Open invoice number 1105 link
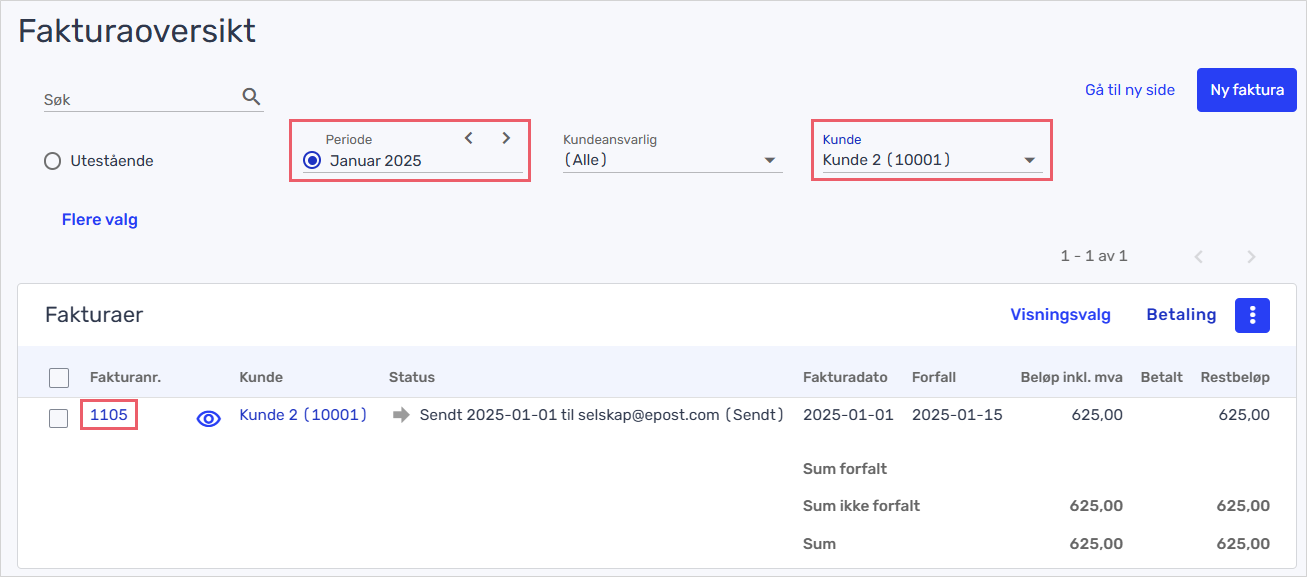 (x=109, y=414)
